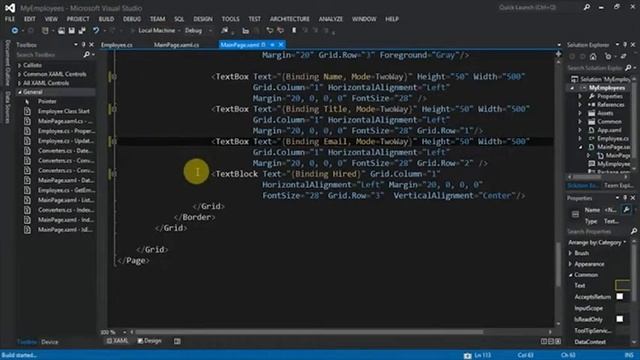
Task: Click the Open File toolbar icon
Action: pyautogui.click(x=61, y=31)
